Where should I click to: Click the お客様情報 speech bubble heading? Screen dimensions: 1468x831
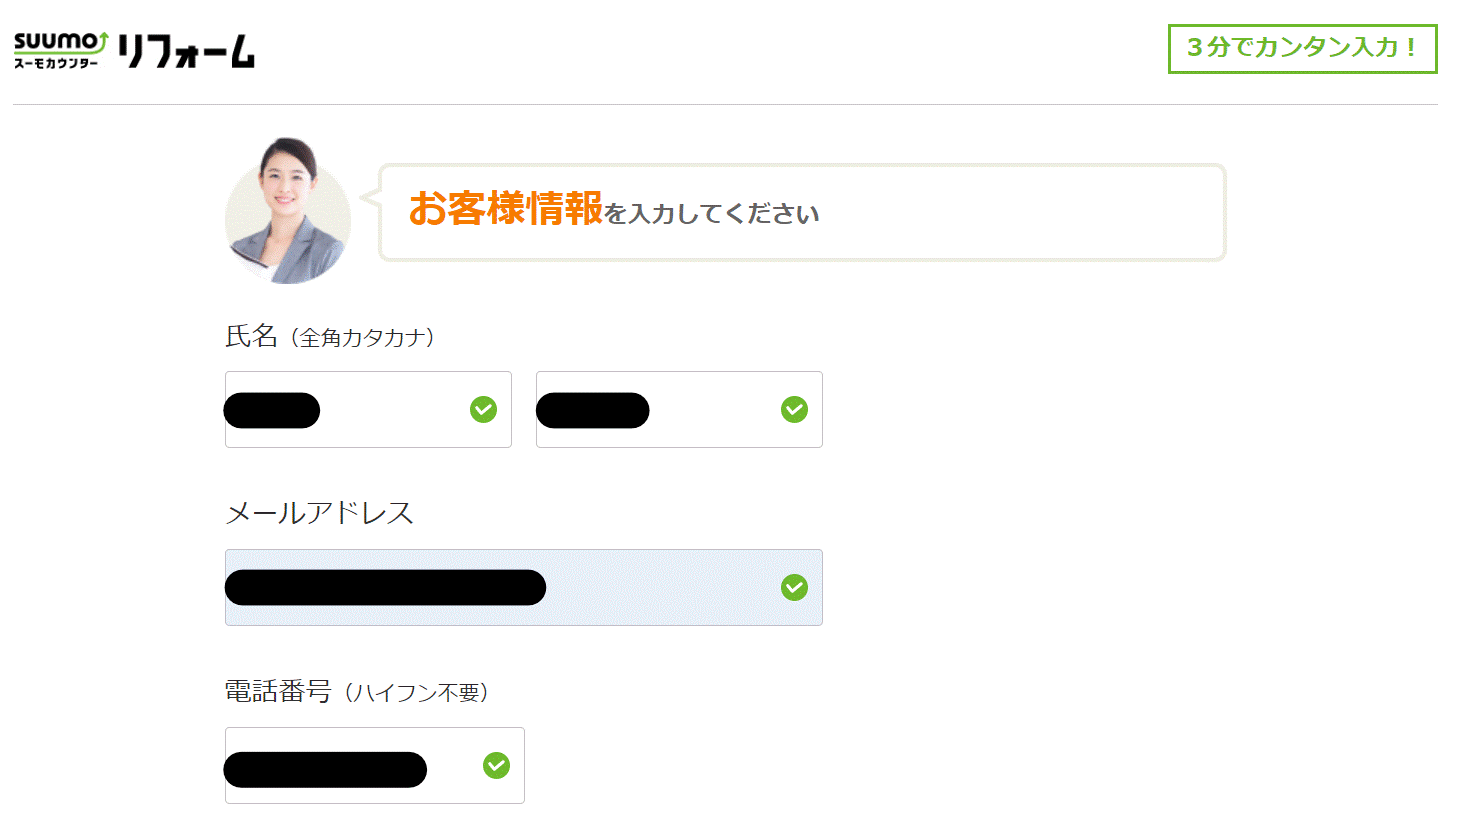tap(506, 209)
